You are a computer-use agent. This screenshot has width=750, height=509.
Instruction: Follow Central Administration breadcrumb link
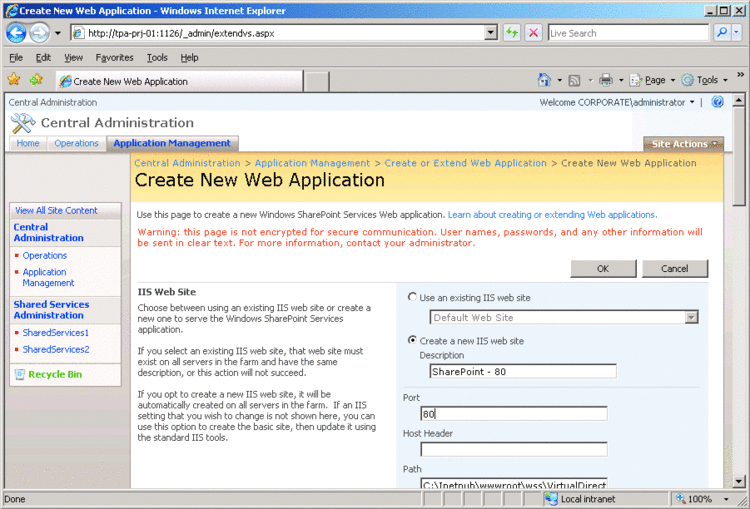(x=187, y=163)
